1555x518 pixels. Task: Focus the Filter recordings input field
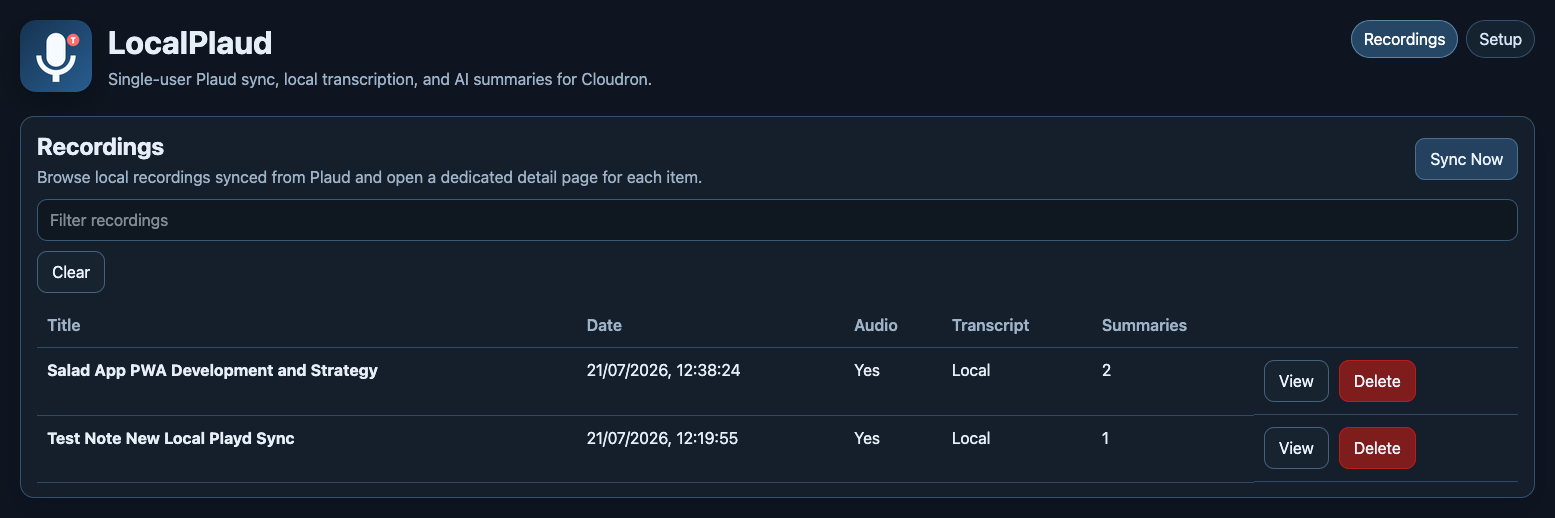[777, 220]
